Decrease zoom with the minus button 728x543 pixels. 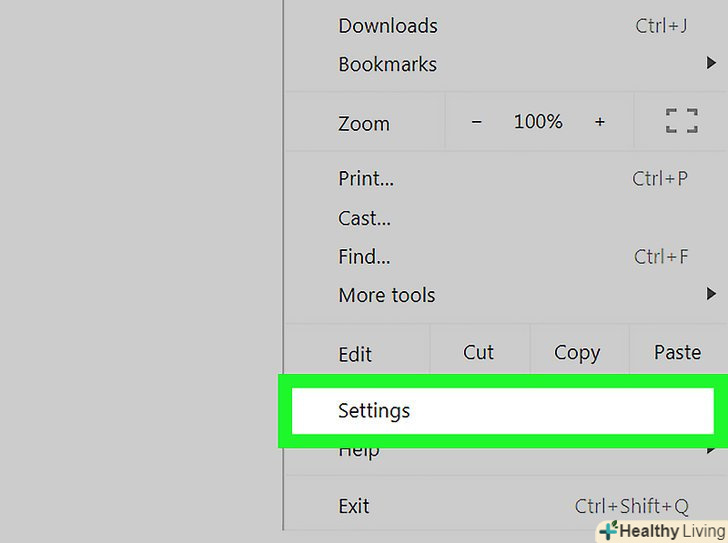476,122
